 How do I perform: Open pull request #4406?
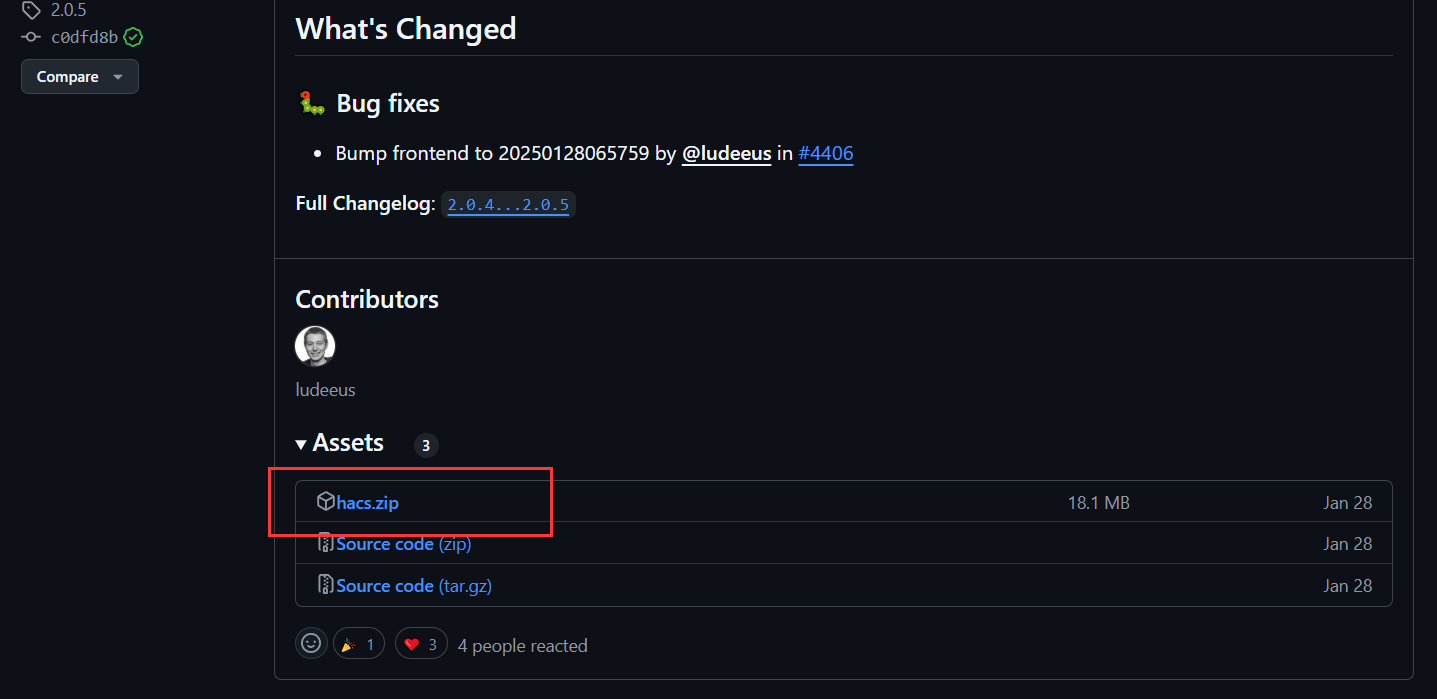pyautogui.click(x=825, y=154)
